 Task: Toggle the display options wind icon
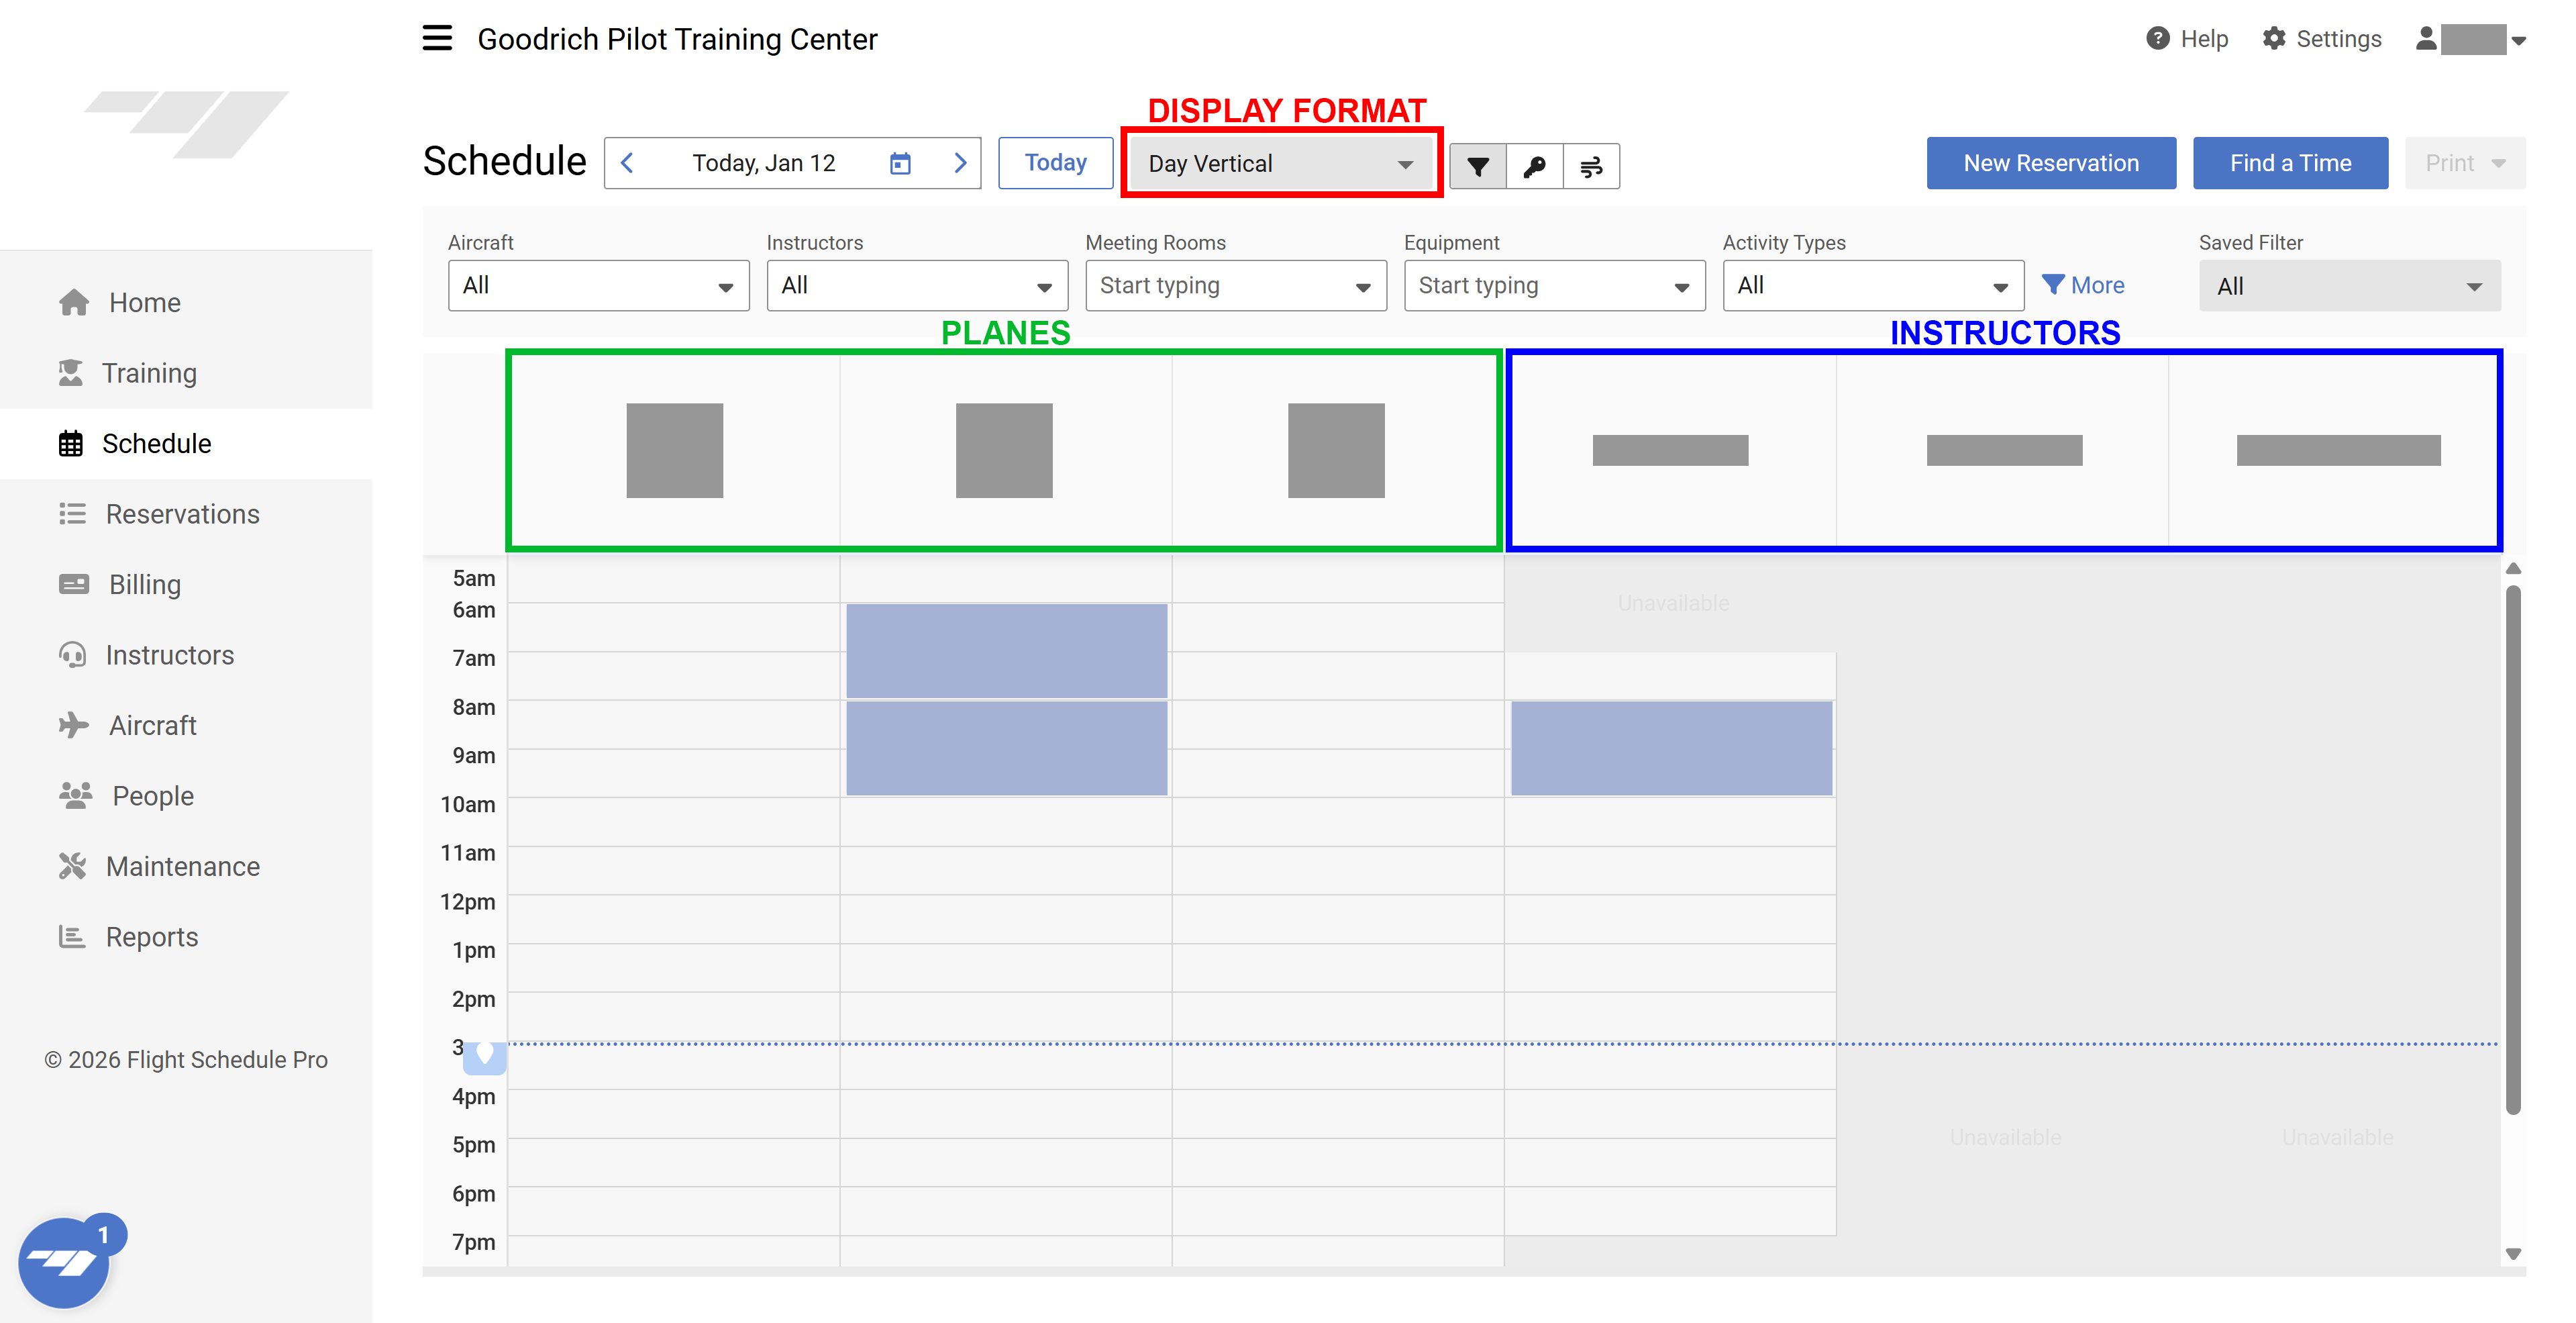coord(1591,166)
